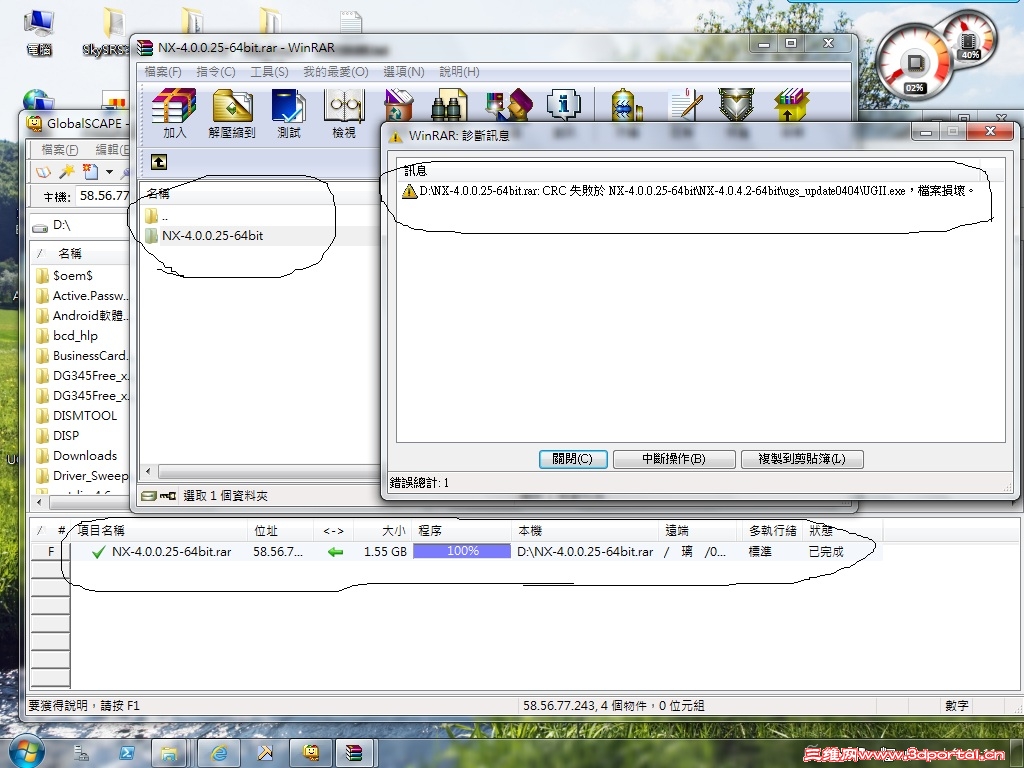Image resolution: width=1024 pixels, height=768 pixels.
Task: Click the queue item NX-4.0.0.25-64bit.rar
Action: point(171,552)
